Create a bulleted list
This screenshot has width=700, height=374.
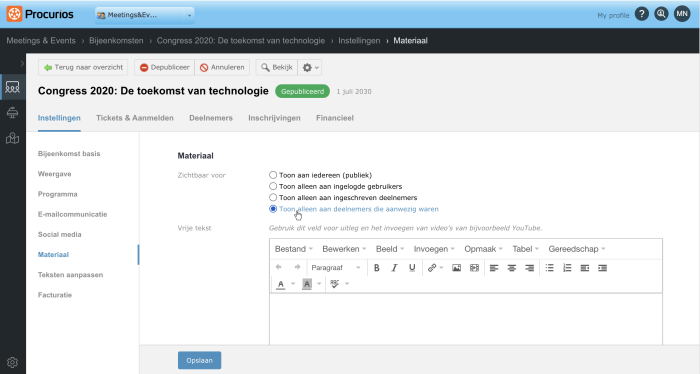pos(550,268)
